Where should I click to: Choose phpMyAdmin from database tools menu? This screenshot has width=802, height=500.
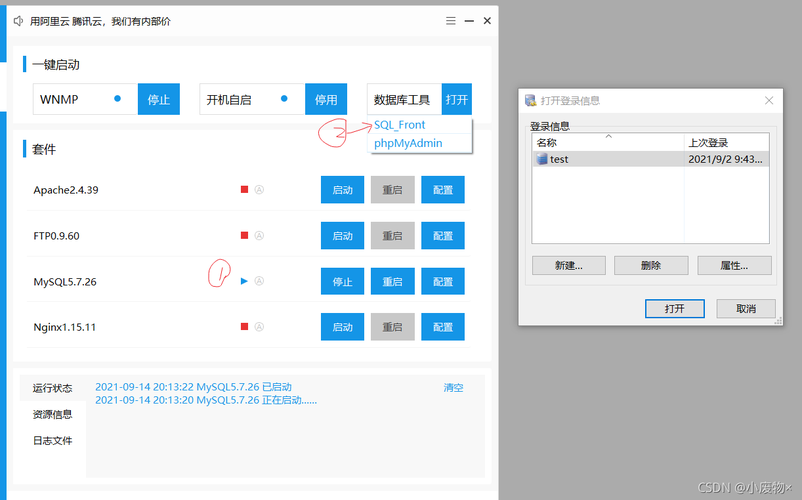(408, 143)
